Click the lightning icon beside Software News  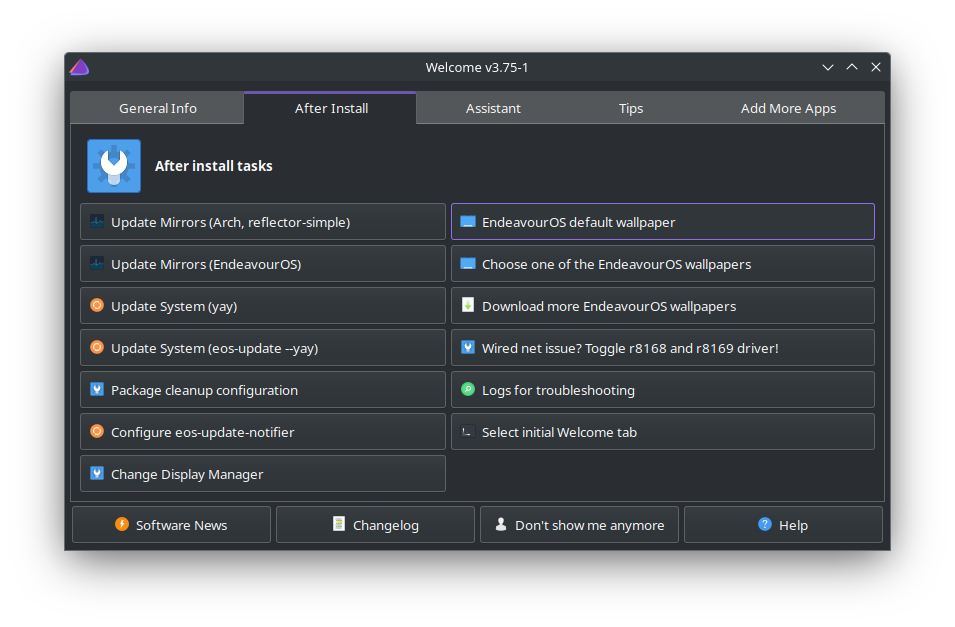(x=122, y=525)
